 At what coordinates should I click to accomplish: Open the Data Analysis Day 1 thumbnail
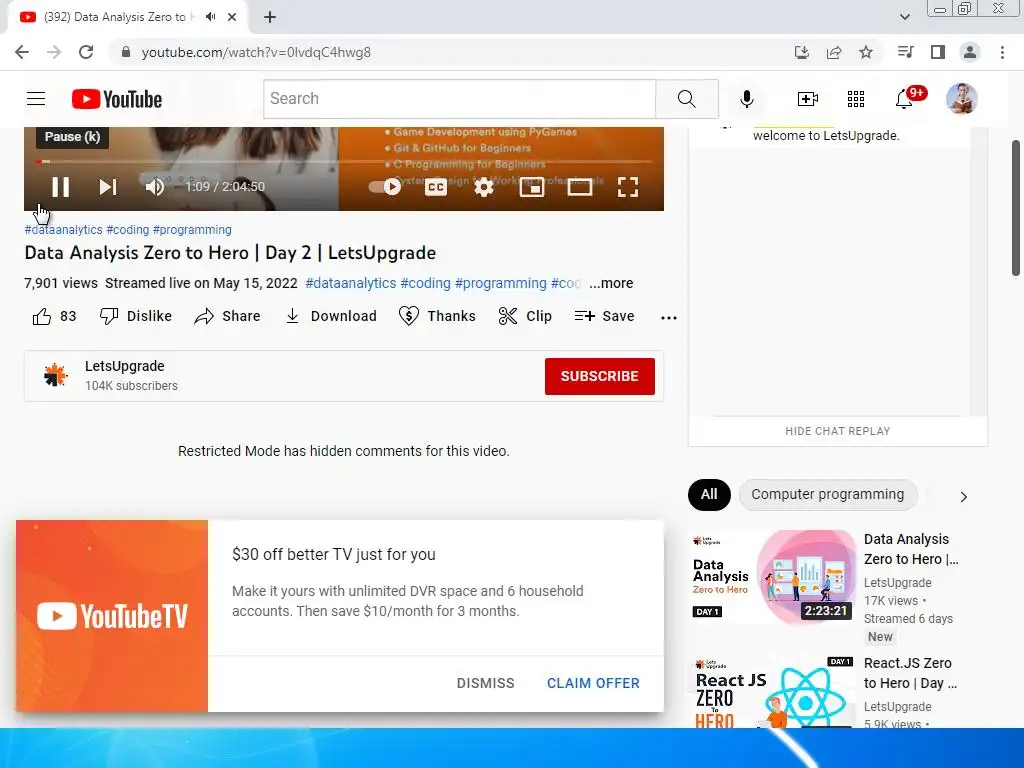pyautogui.click(x=773, y=577)
